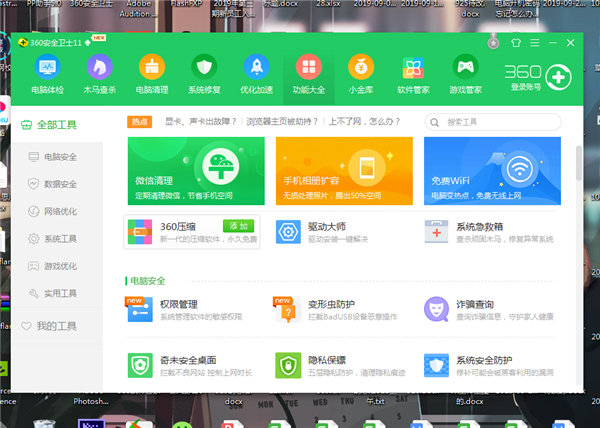Click the 360压缩 tool icon
Viewport: 600px width, 428px height.
[x=140, y=232]
